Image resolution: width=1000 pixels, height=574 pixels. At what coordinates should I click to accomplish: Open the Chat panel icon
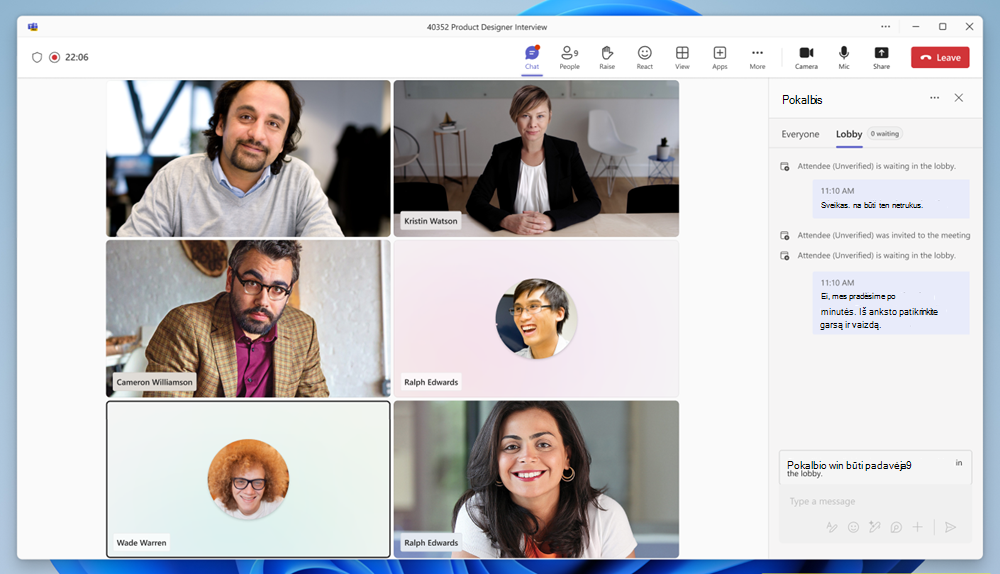point(532,57)
